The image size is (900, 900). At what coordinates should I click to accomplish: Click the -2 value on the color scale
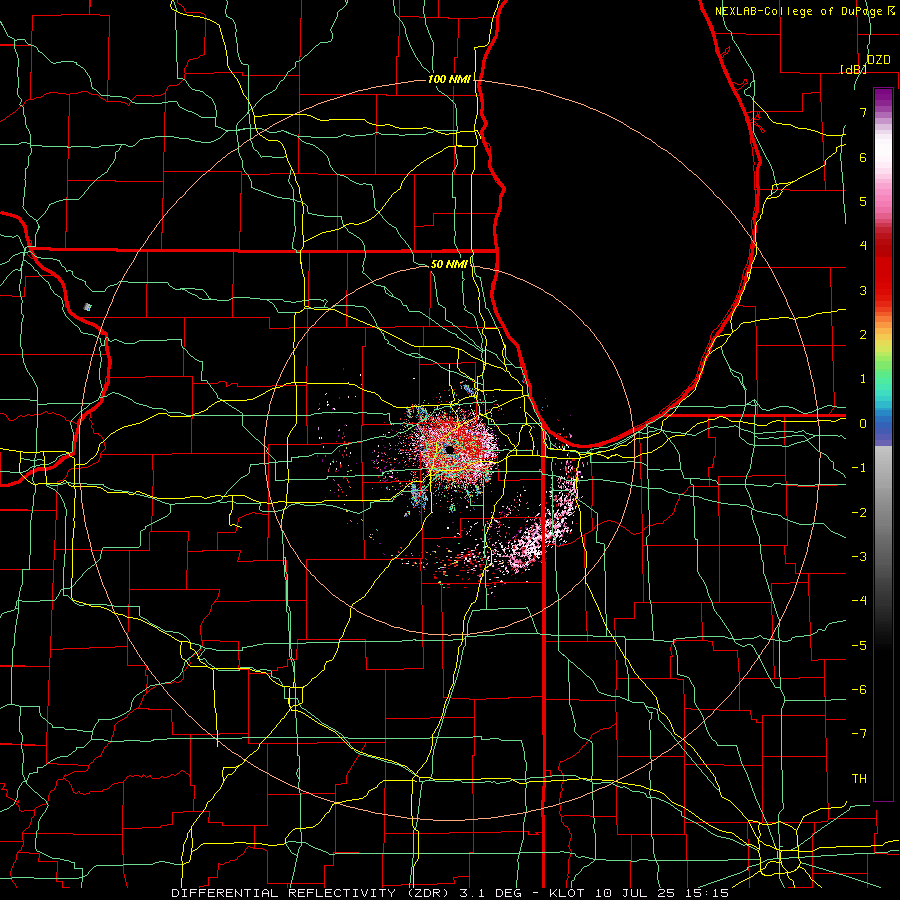(x=859, y=513)
